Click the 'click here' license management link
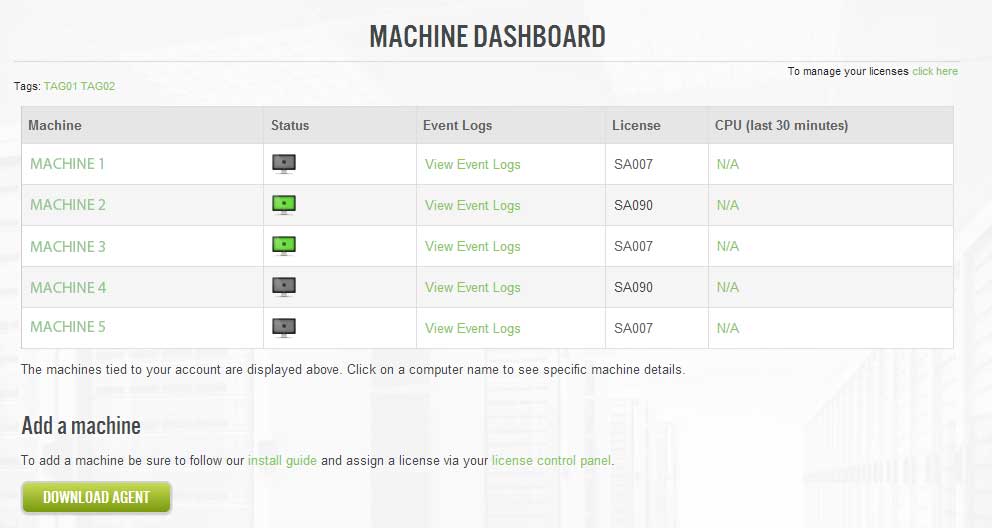 click(x=935, y=71)
